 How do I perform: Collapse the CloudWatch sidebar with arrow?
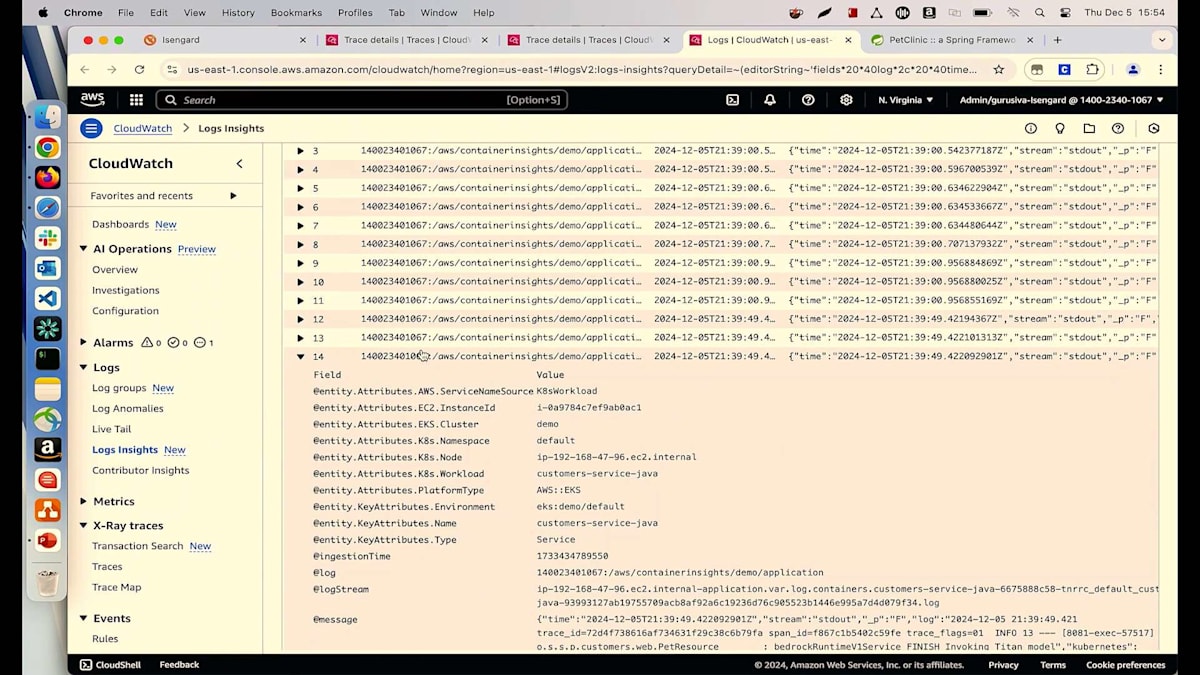coord(239,163)
